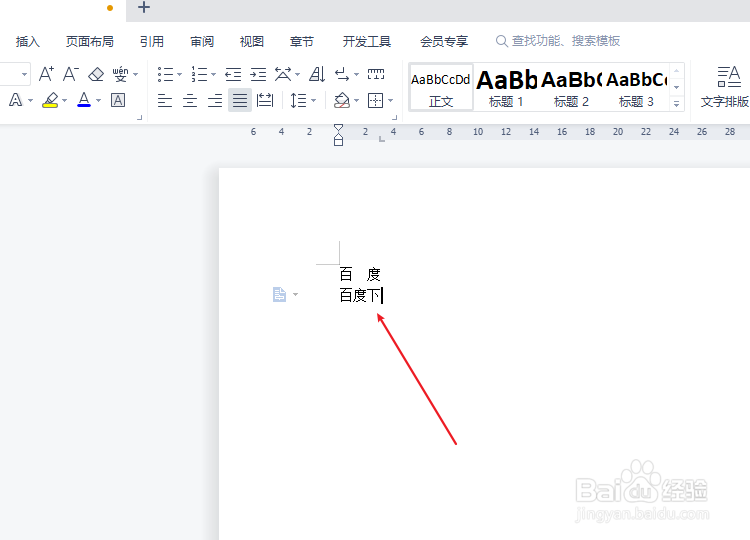Move the styles gallery up one row
The height and width of the screenshot is (540, 750).
pyautogui.click(x=676, y=71)
